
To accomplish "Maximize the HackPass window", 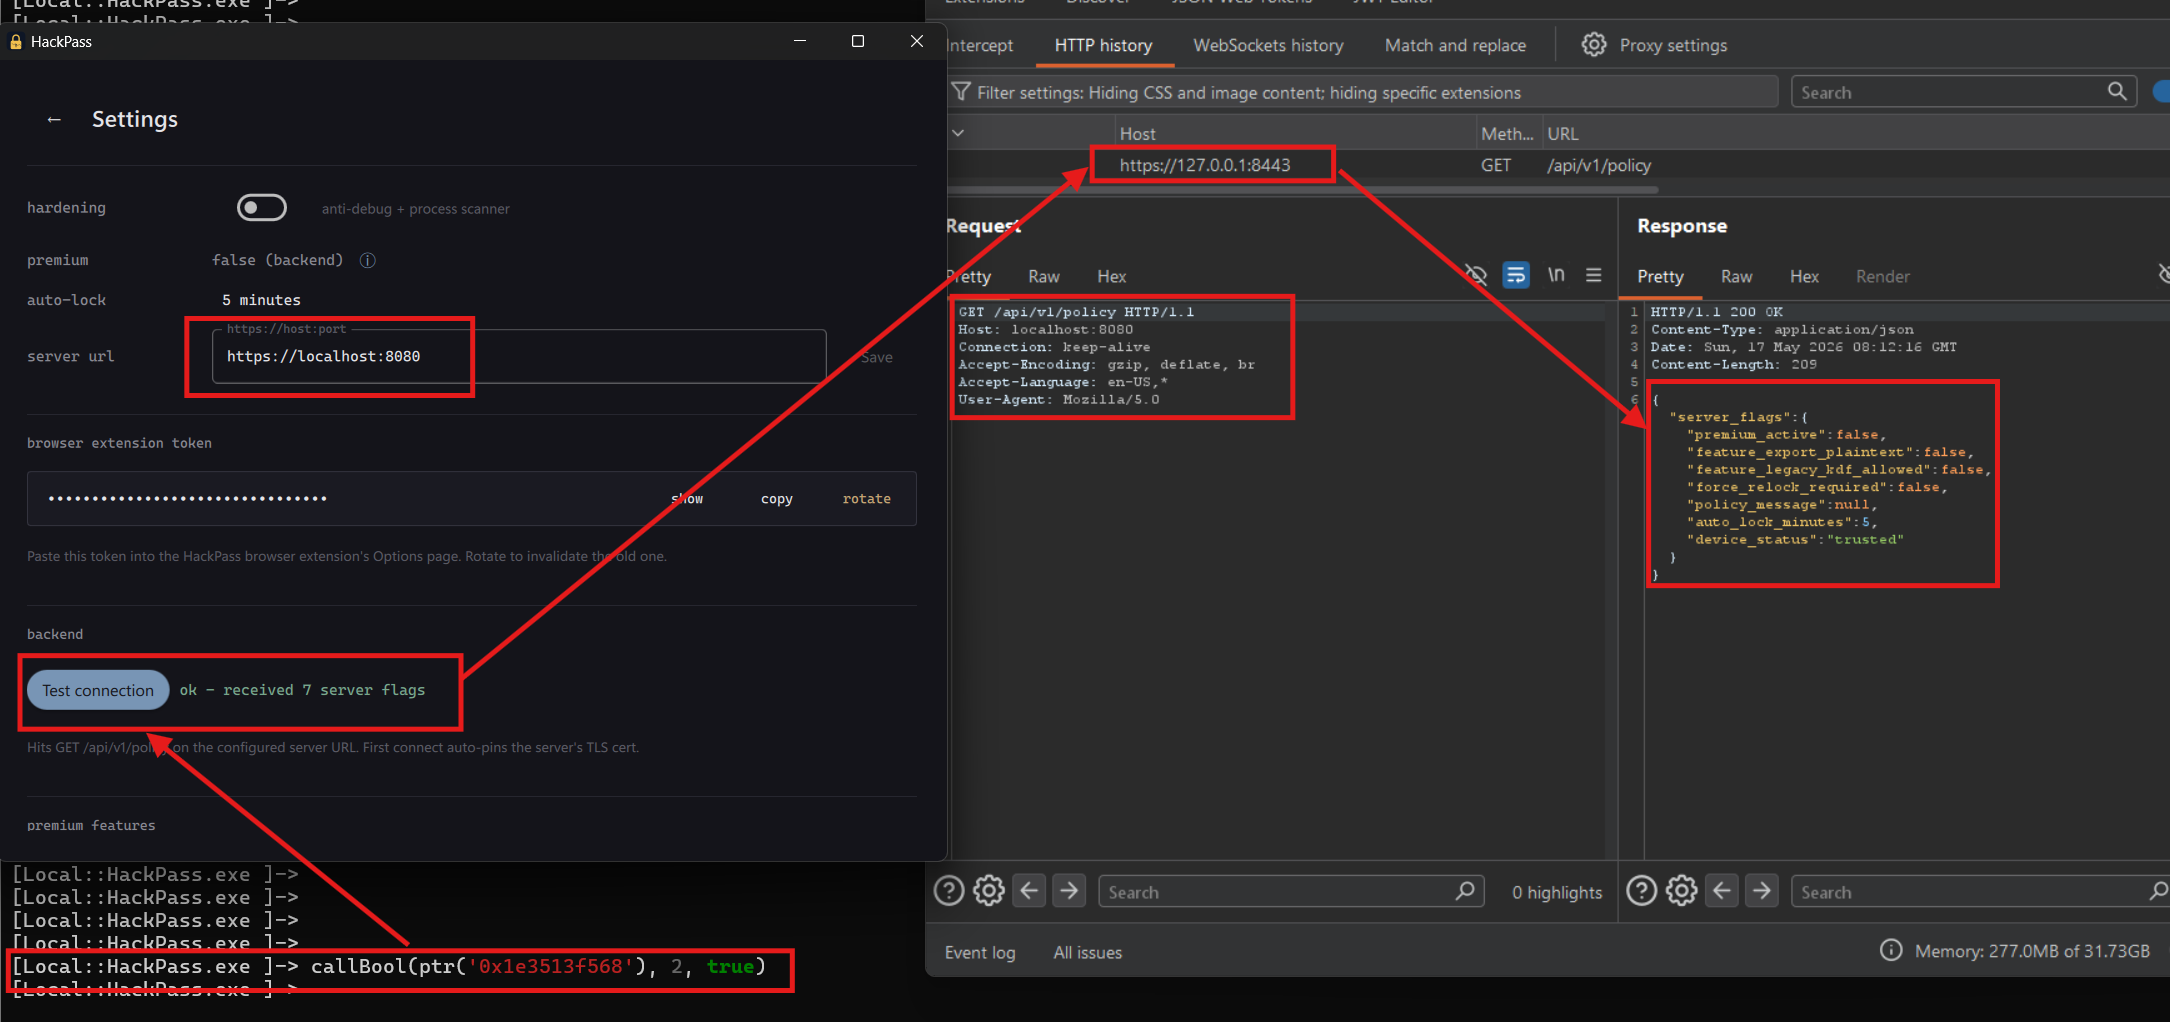I will pos(858,41).
